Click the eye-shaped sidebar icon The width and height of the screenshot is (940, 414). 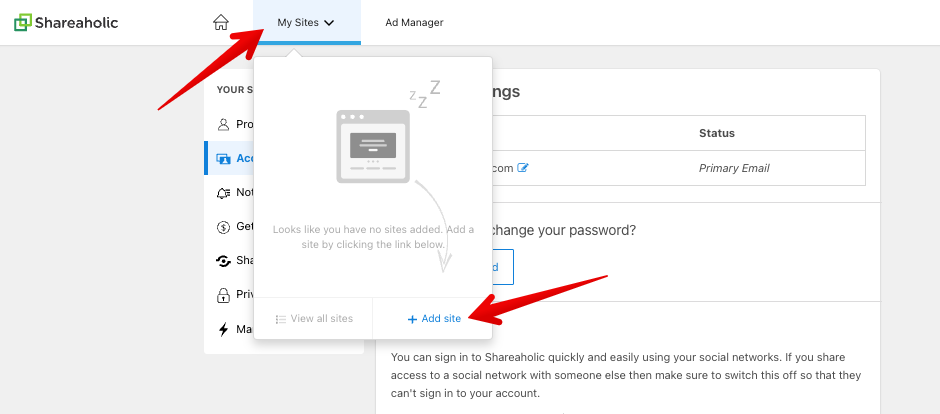[223, 261]
